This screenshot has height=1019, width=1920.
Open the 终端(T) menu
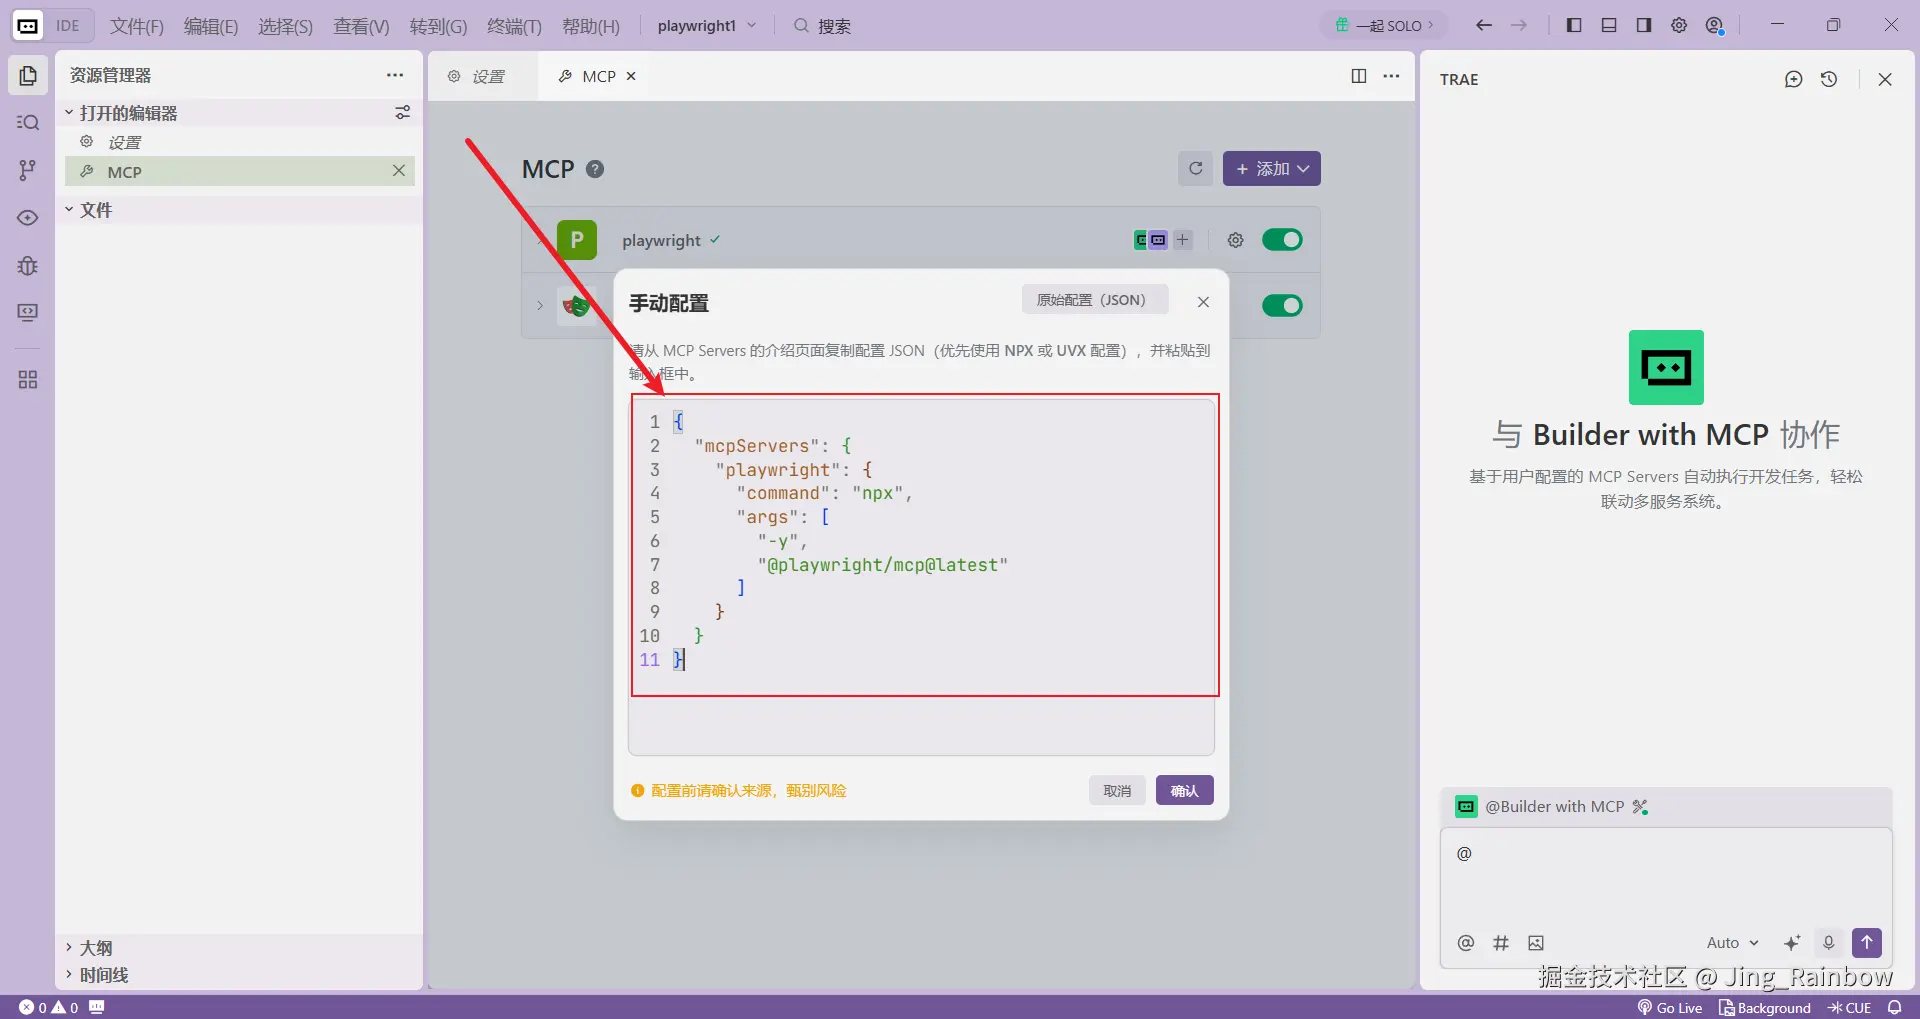click(x=513, y=26)
